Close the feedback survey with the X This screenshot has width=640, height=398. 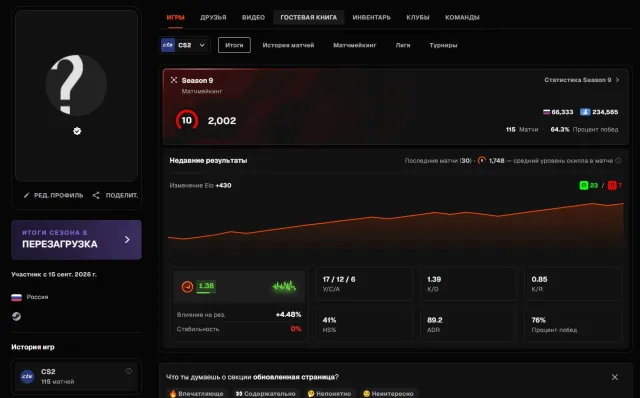point(615,377)
